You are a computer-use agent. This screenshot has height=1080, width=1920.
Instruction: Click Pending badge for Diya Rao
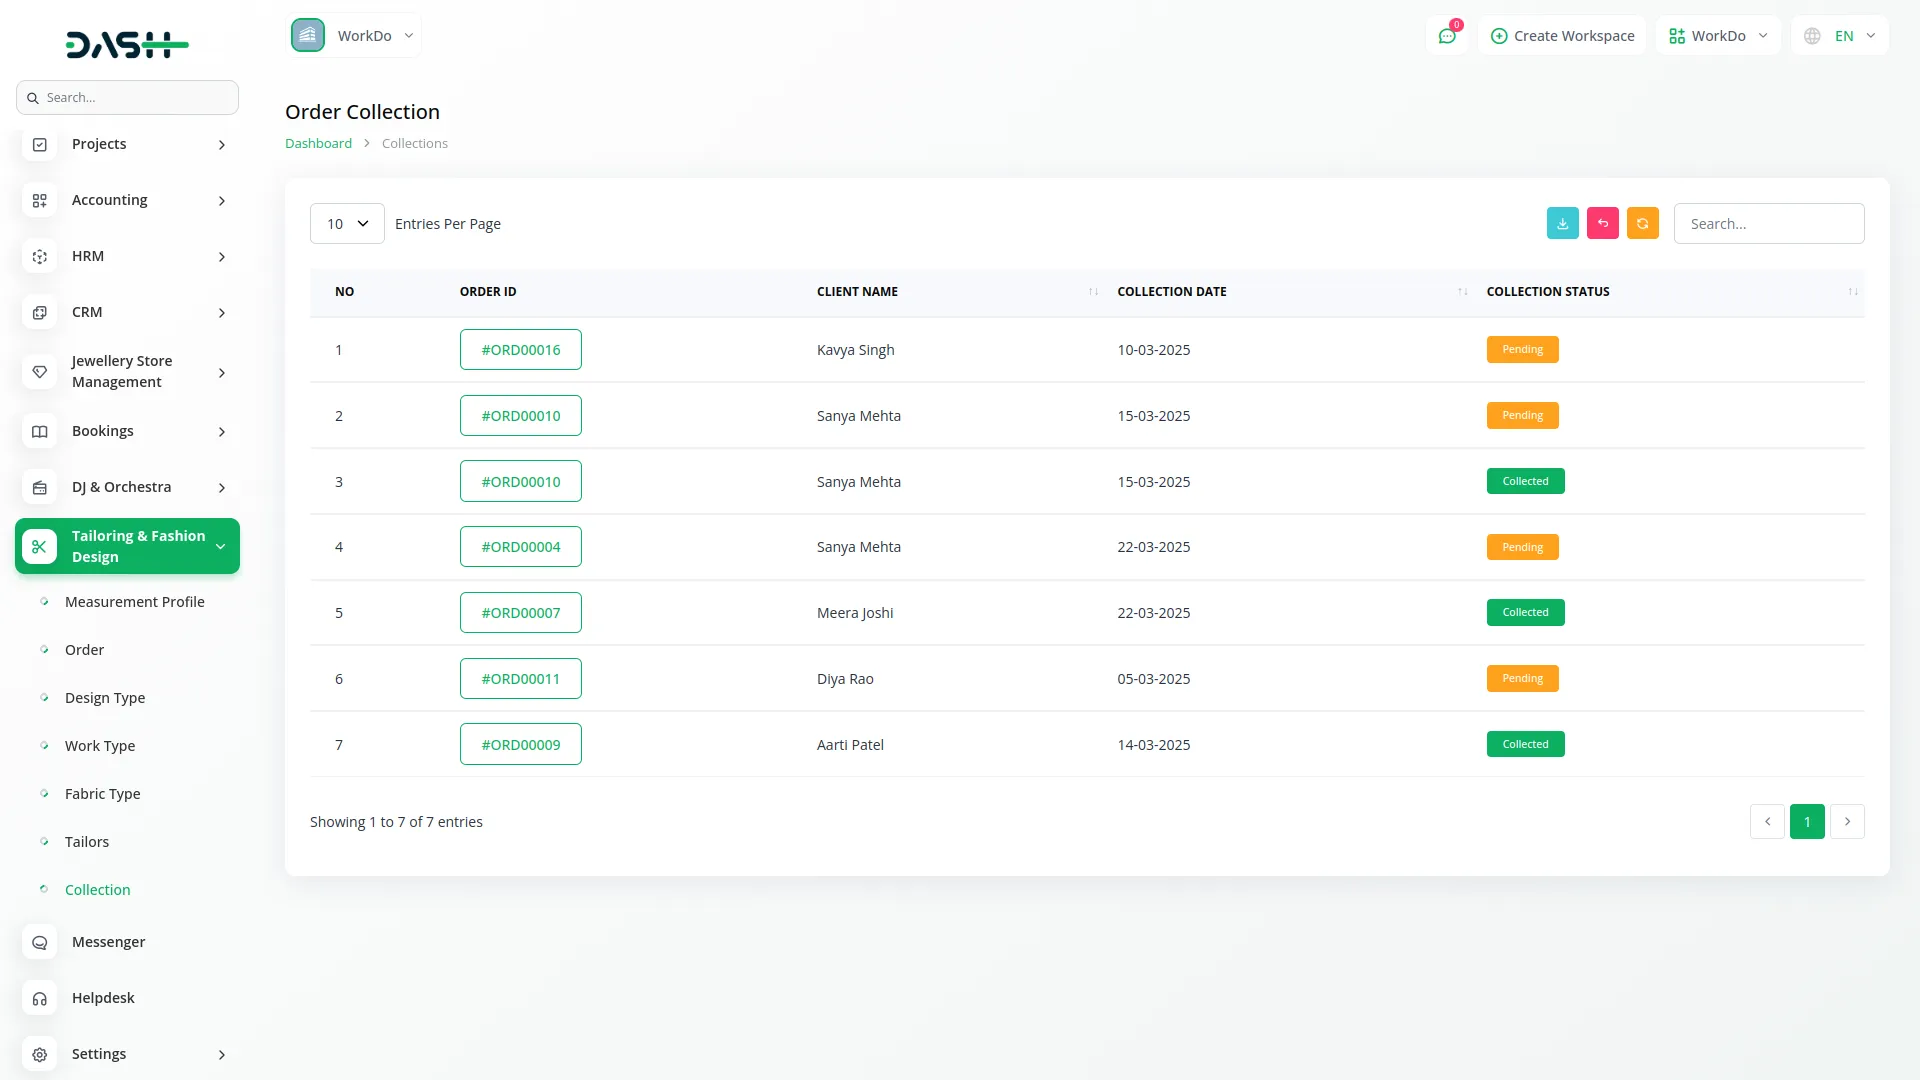[x=1522, y=678]
